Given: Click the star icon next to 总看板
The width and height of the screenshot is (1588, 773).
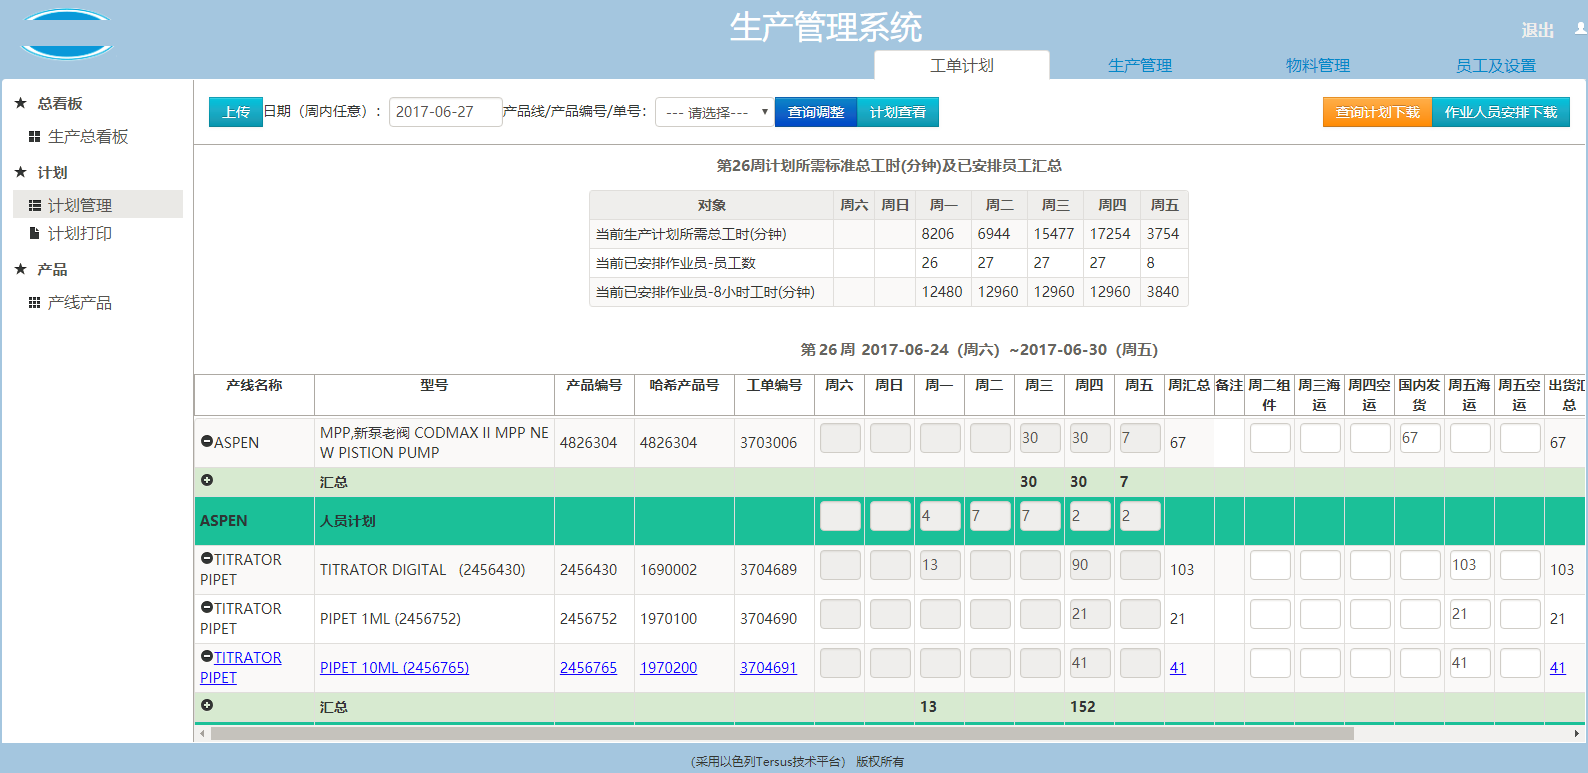Looking at the screenshot, I should 20,103.
